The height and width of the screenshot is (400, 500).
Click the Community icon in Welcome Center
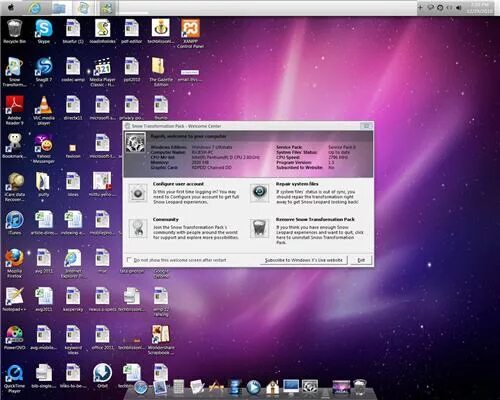click(x=138, y=228)
